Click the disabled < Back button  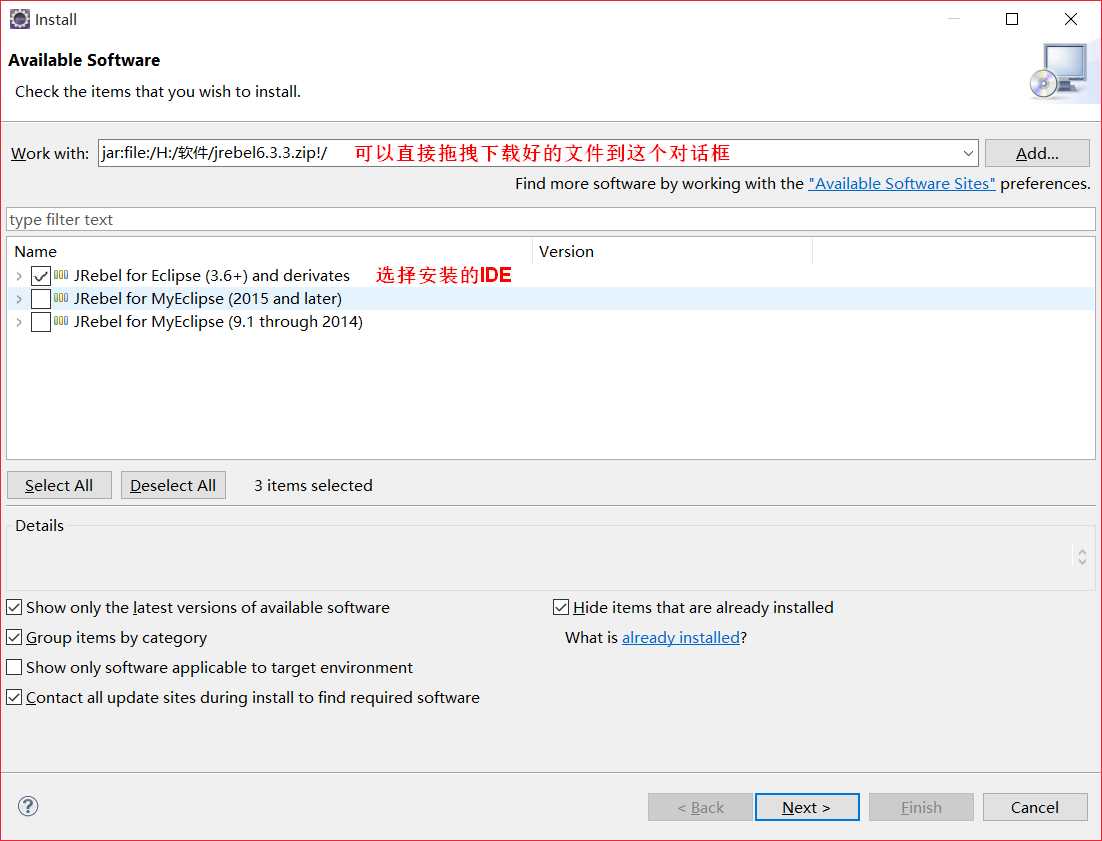(700, 807)
